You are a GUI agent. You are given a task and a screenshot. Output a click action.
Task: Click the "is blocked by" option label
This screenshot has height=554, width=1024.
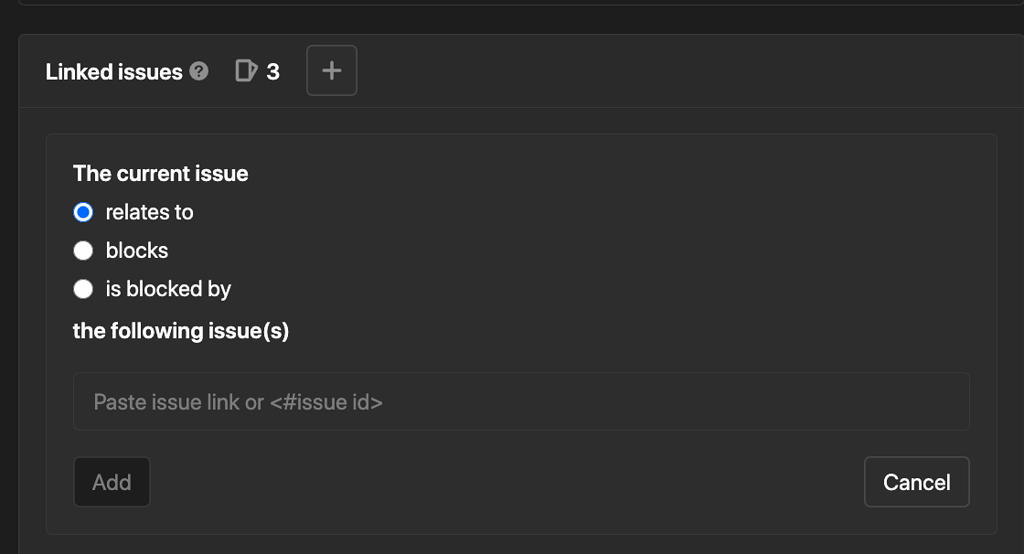(168, 289)
